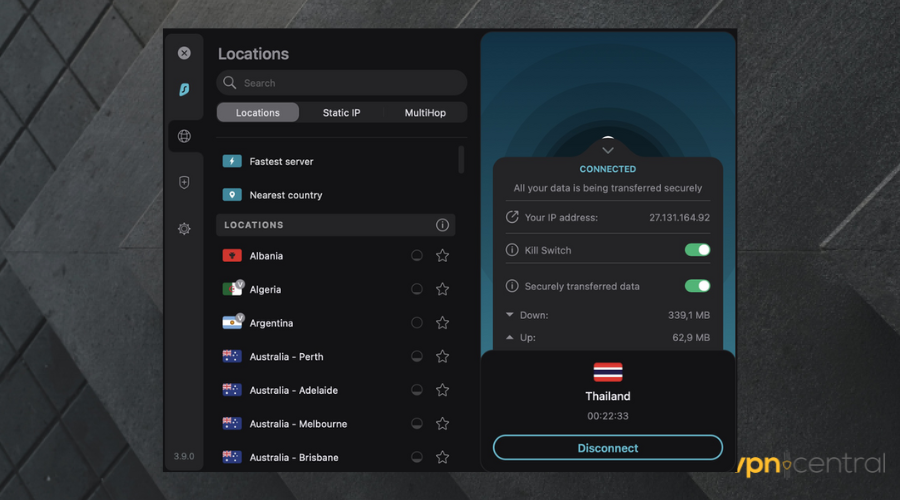Refresh the IP address icon
The image size is (900, 500).
tap(512, 217)
